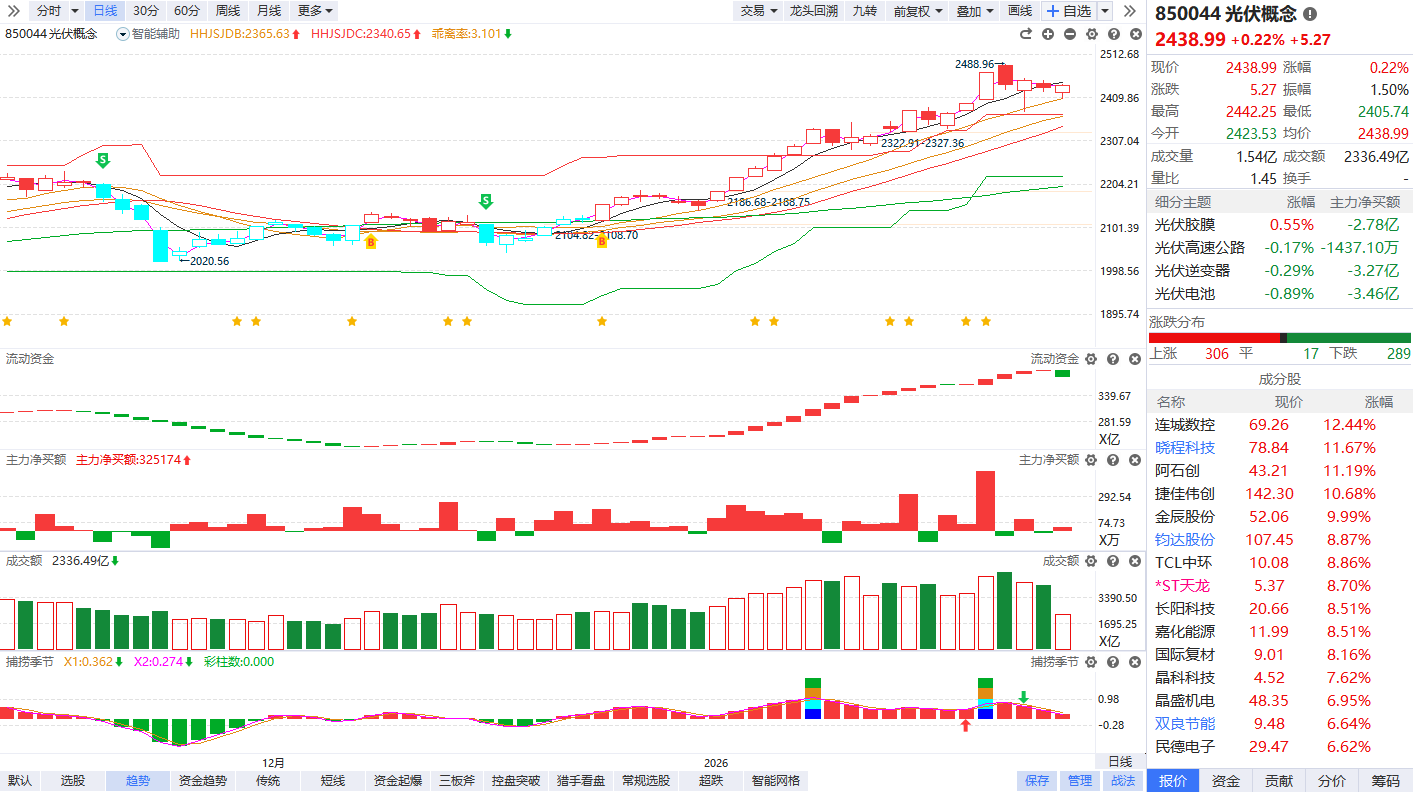This screenshot has height=792, width=1413.
Task: Switch to 资金 tab in right panel
Action: coord(1225,781)
